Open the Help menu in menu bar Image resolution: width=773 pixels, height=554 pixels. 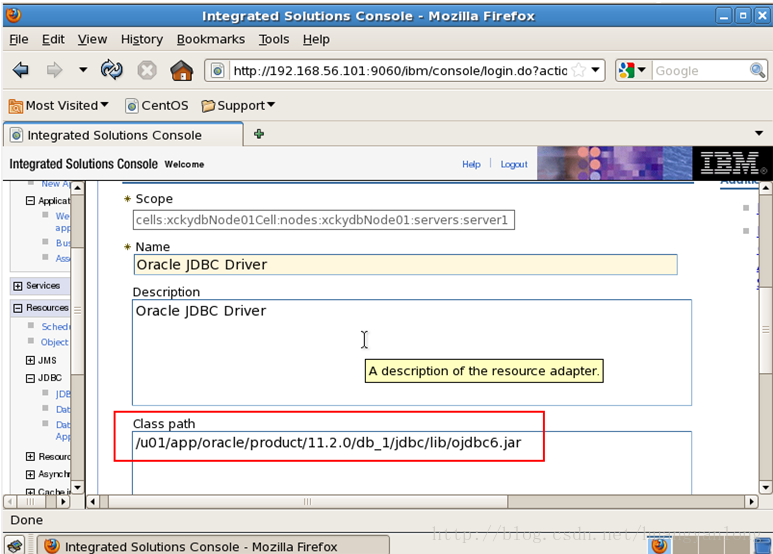click(316, 39)
